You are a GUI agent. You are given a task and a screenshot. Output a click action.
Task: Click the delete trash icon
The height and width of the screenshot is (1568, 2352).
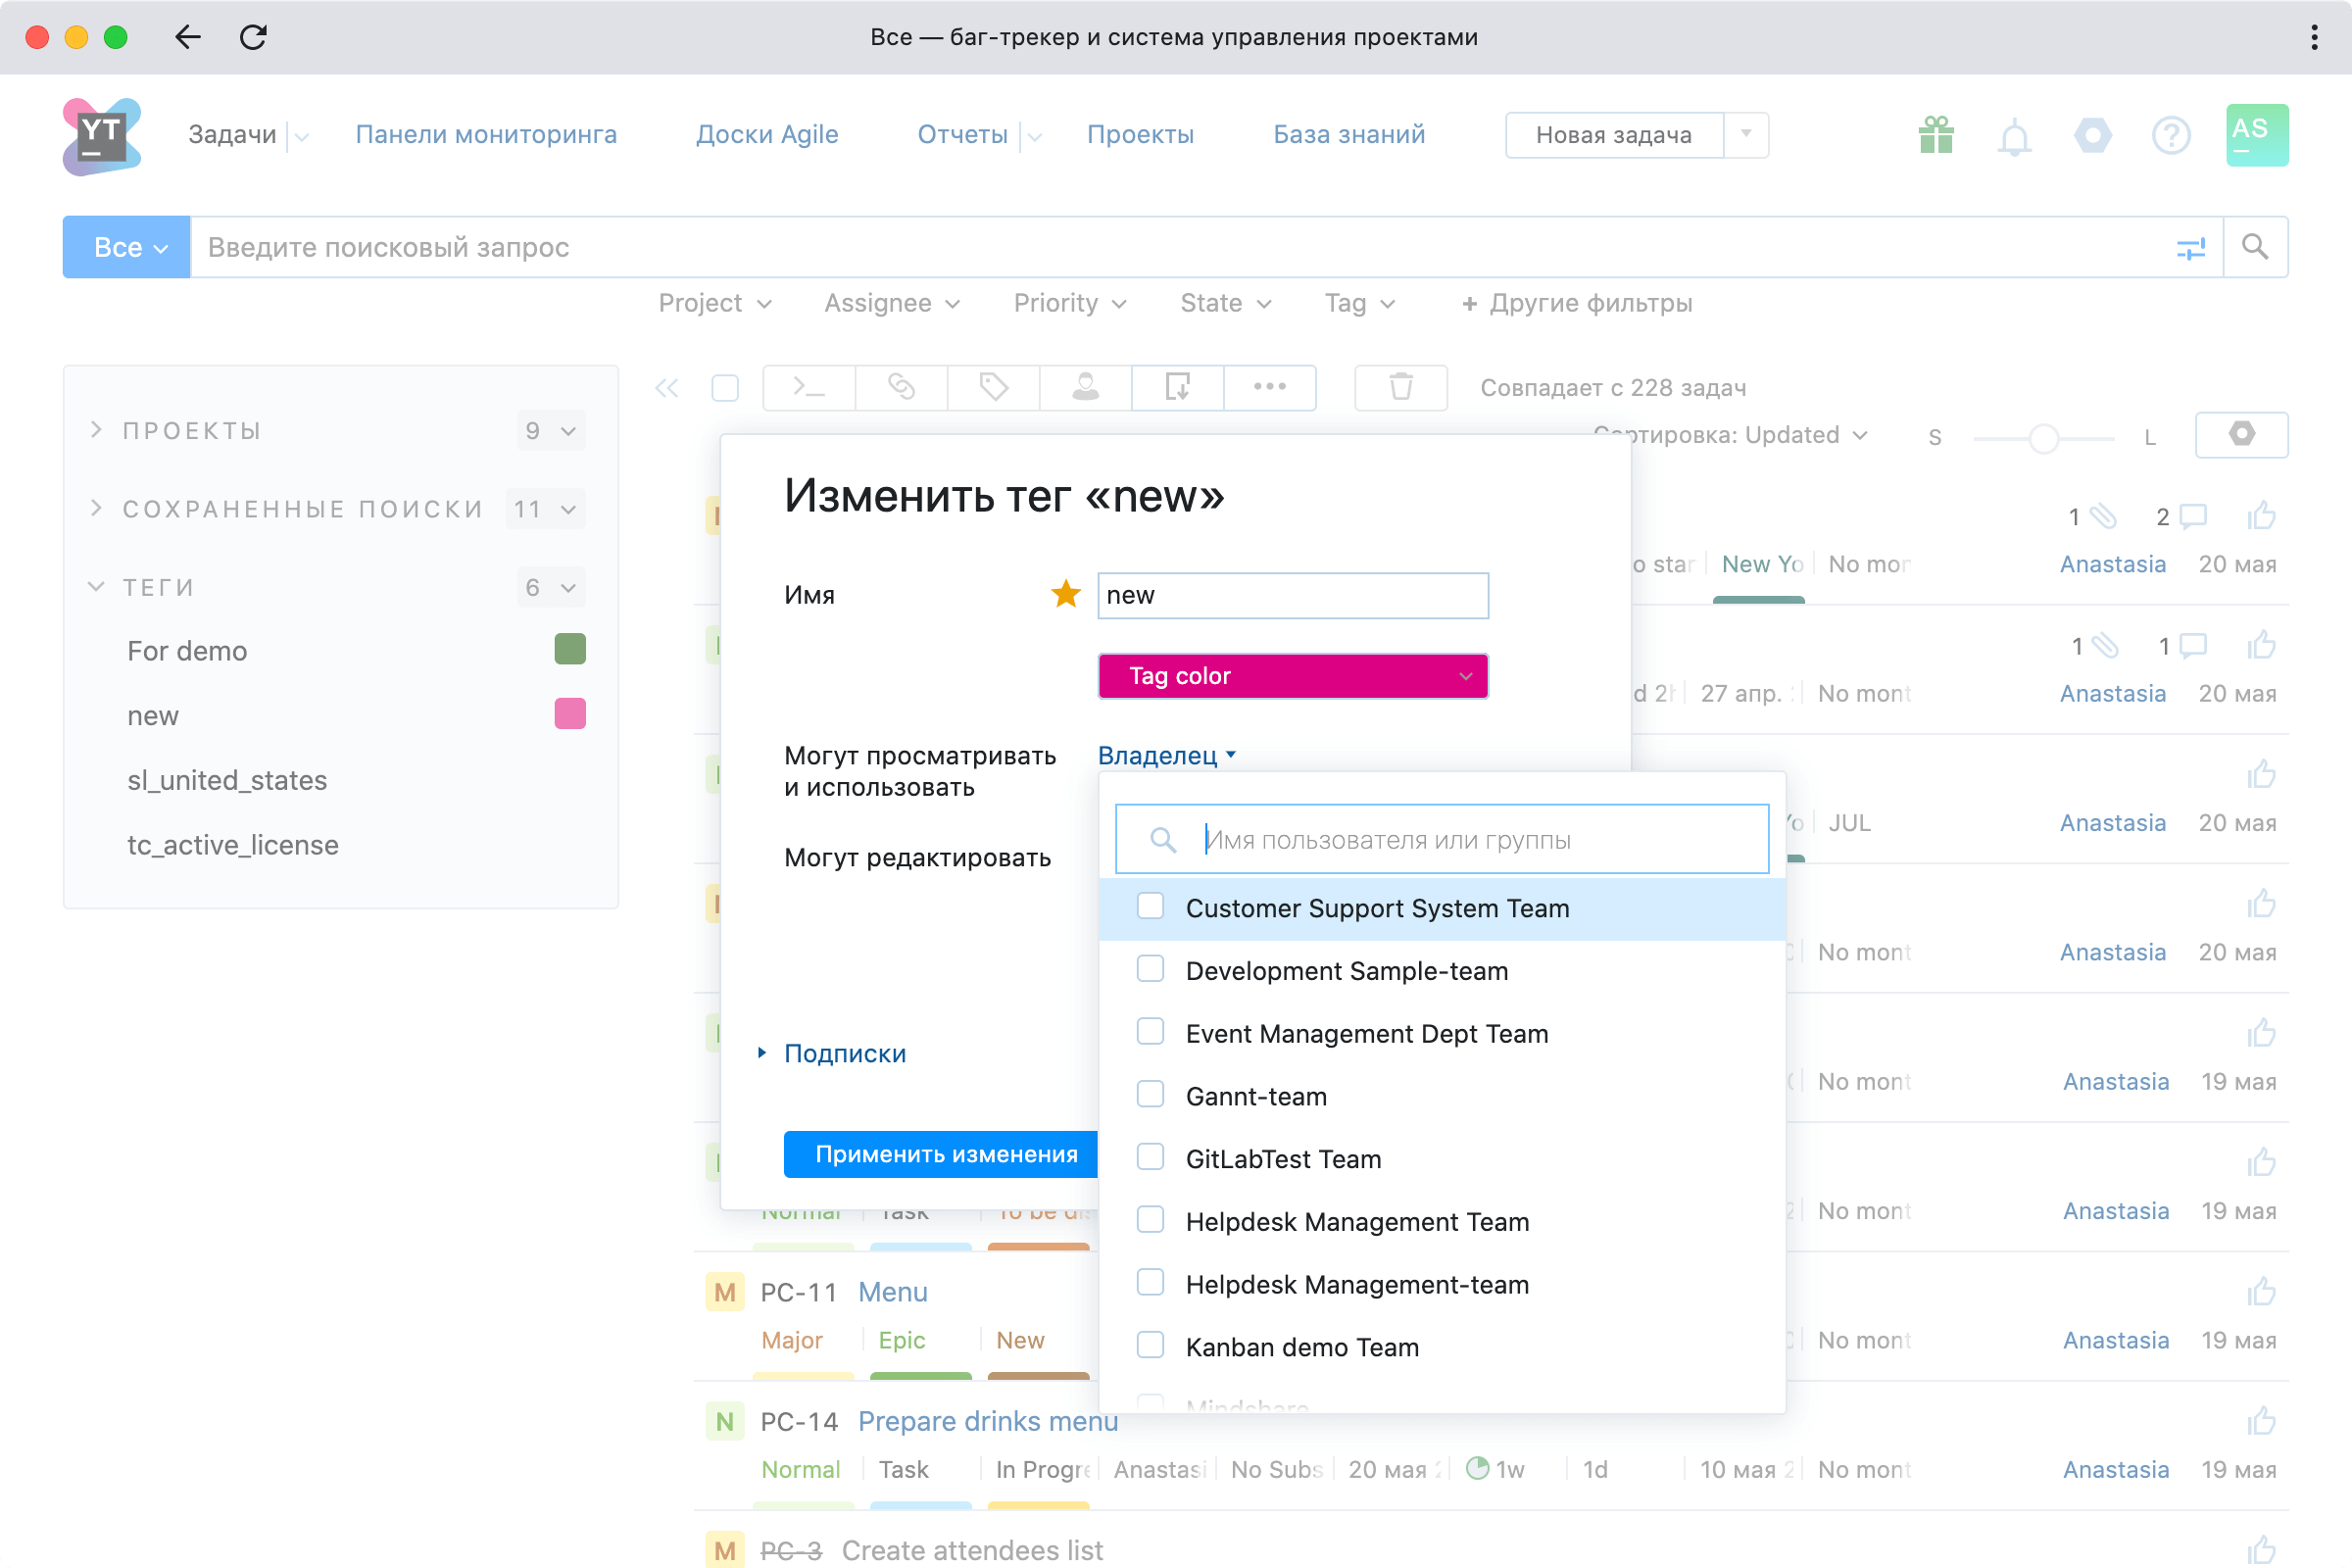[x=1401, y=388]
